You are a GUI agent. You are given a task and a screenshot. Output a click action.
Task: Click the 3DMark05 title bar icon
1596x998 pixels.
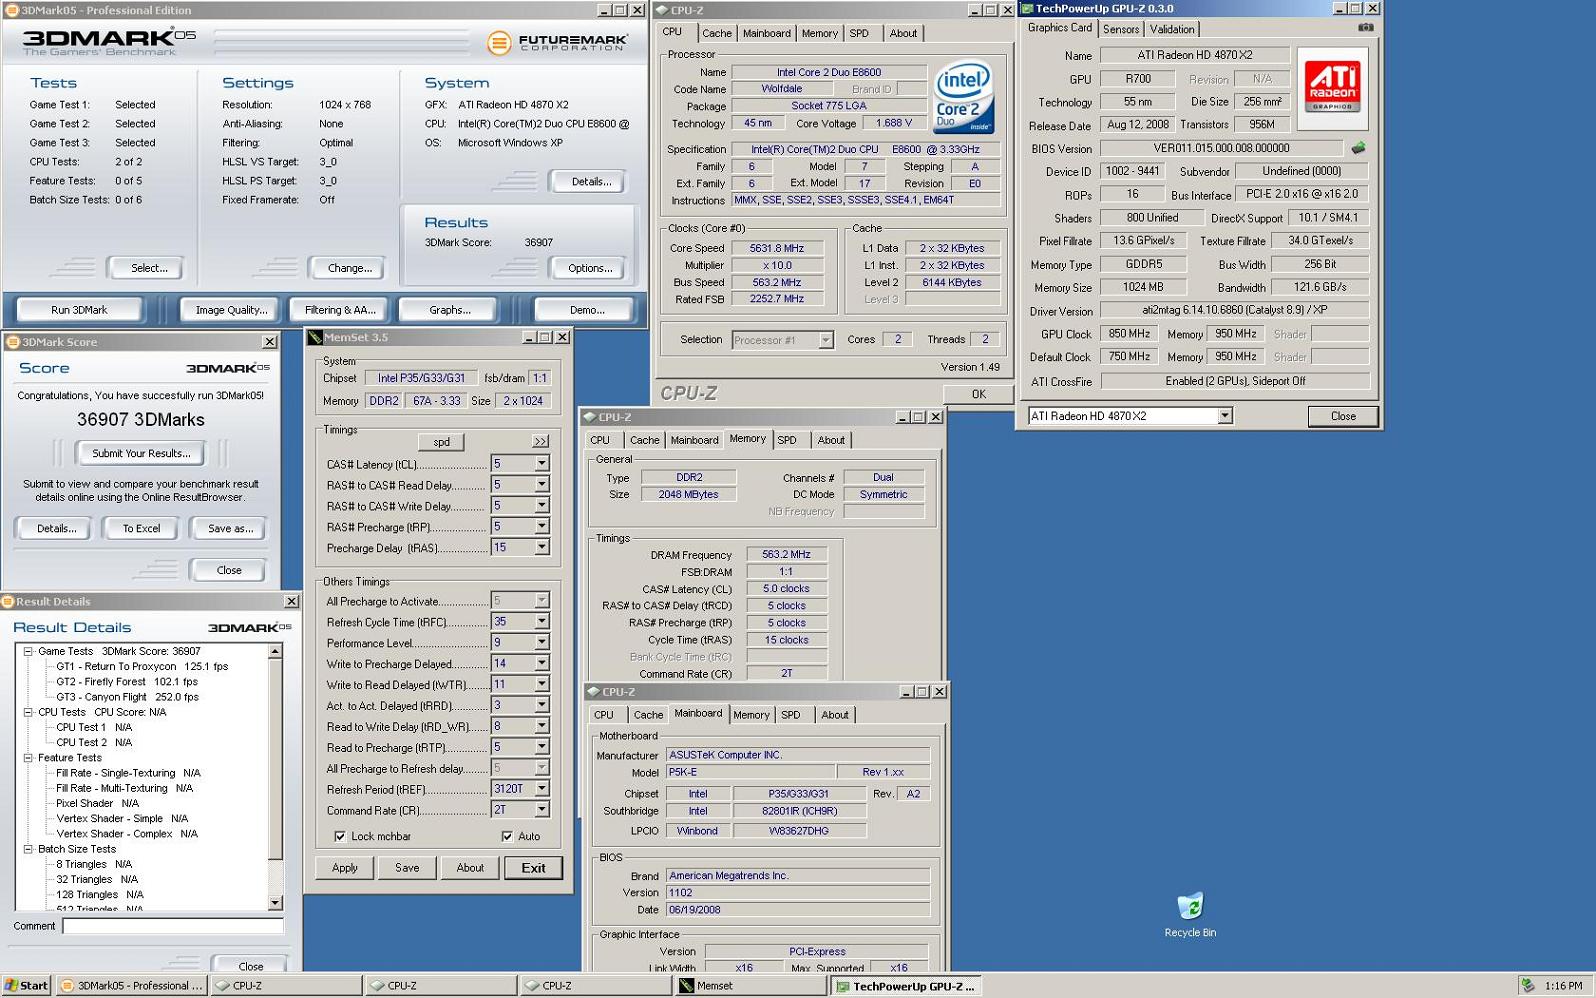tap(11, 10)
